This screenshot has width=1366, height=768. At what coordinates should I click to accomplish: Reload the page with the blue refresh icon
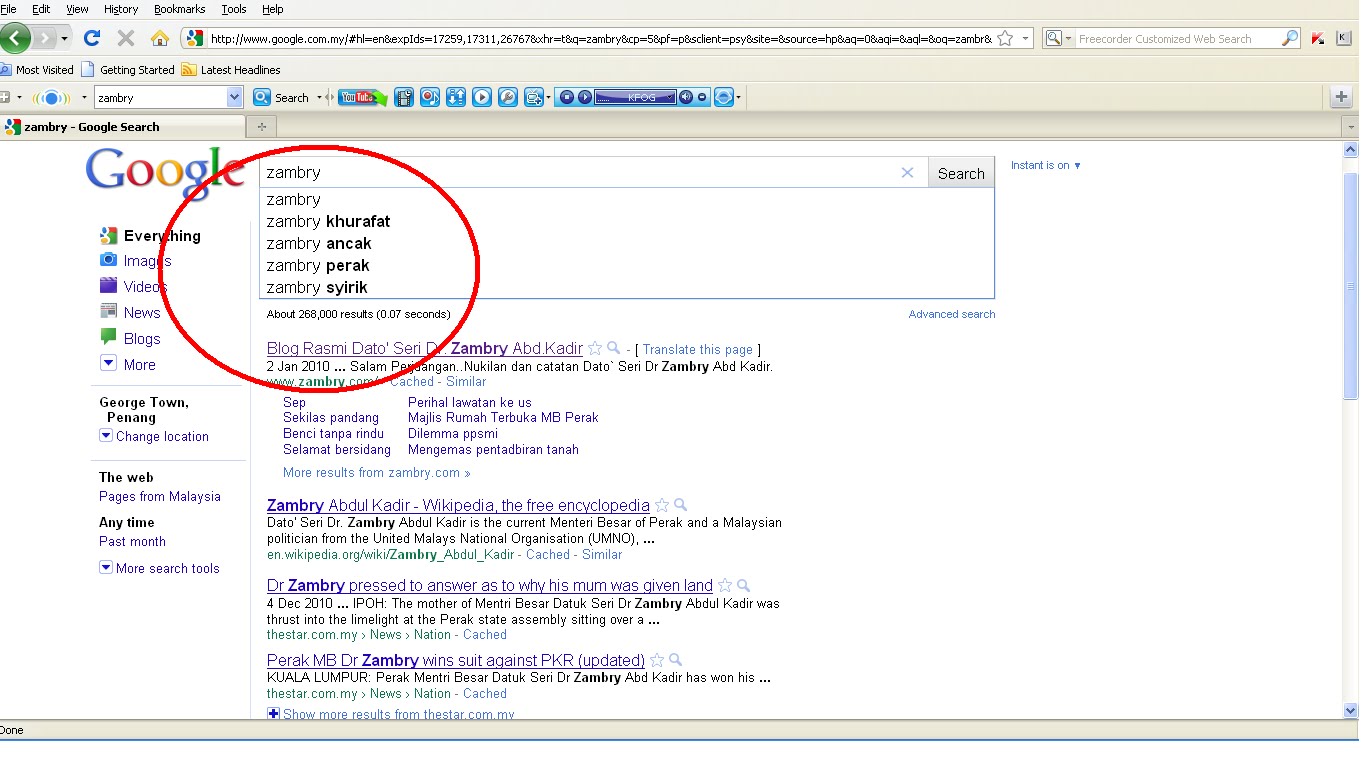coord(92,38)
